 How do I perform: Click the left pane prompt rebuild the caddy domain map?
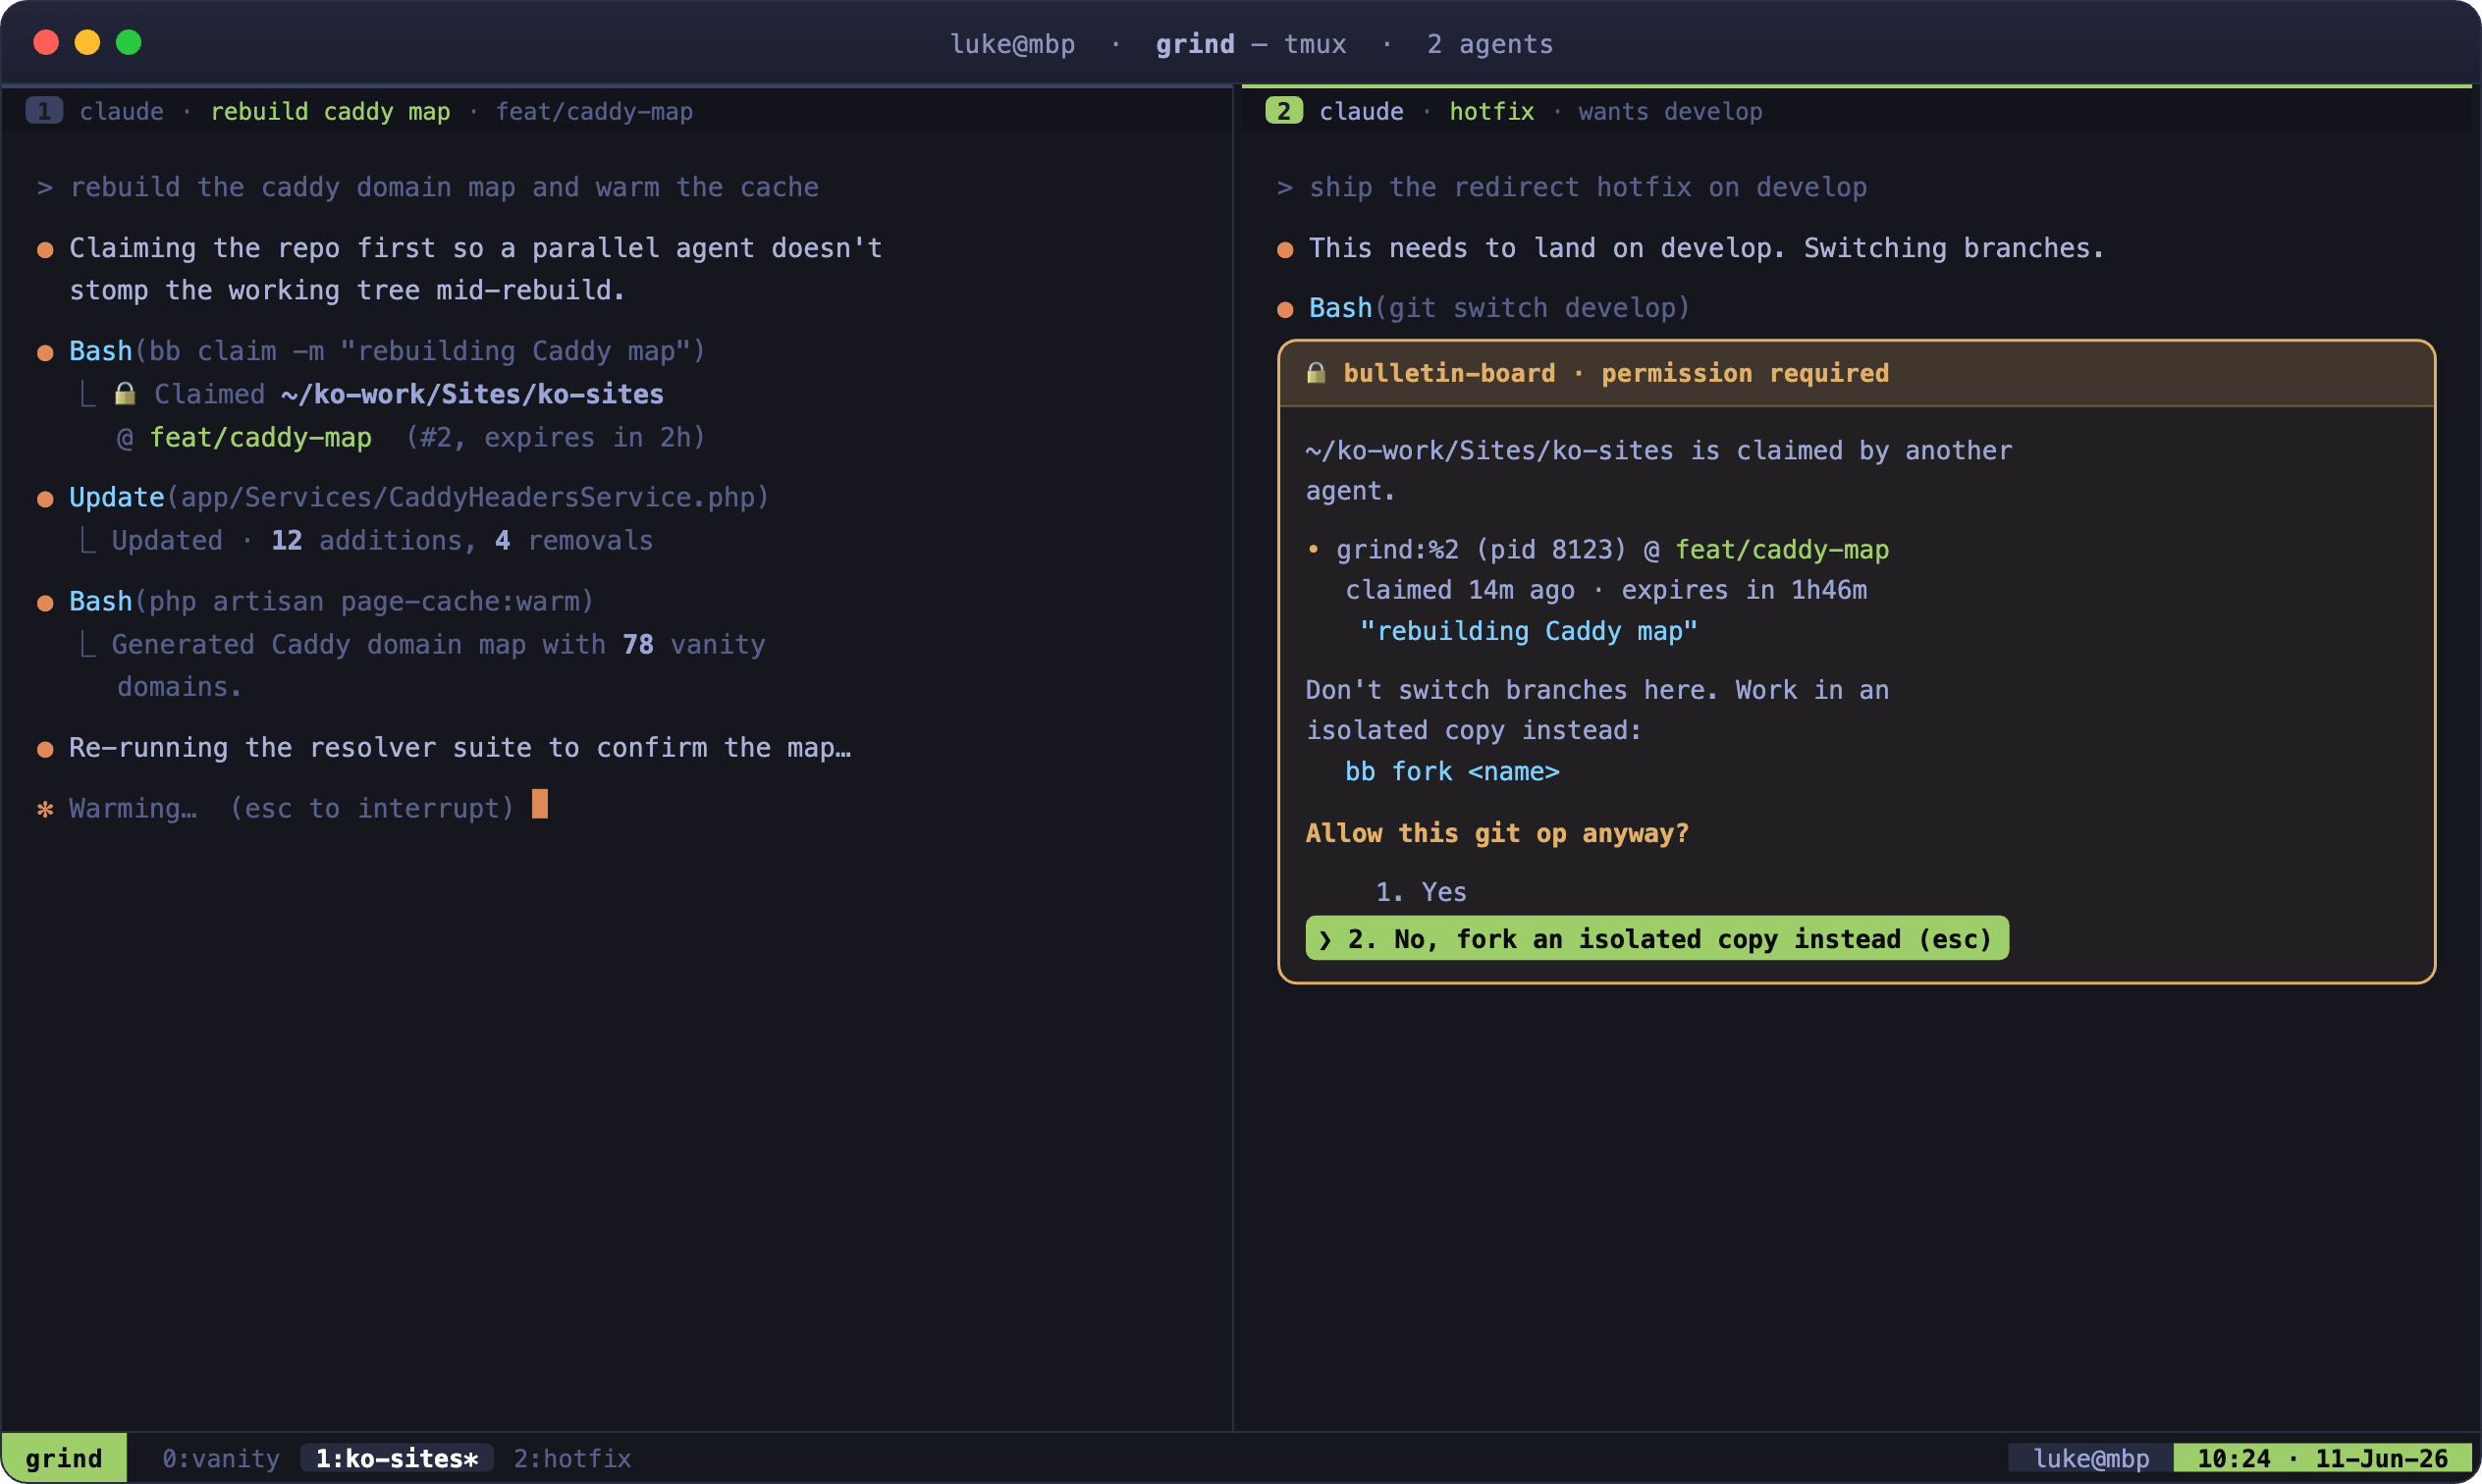(x=443, y=187)
